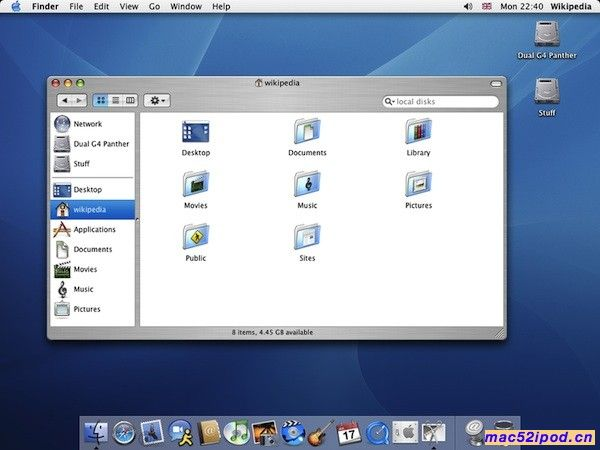Launch Finder from the Dock
The height and width of the screenshot is (450, 600).
click(96, 433)
